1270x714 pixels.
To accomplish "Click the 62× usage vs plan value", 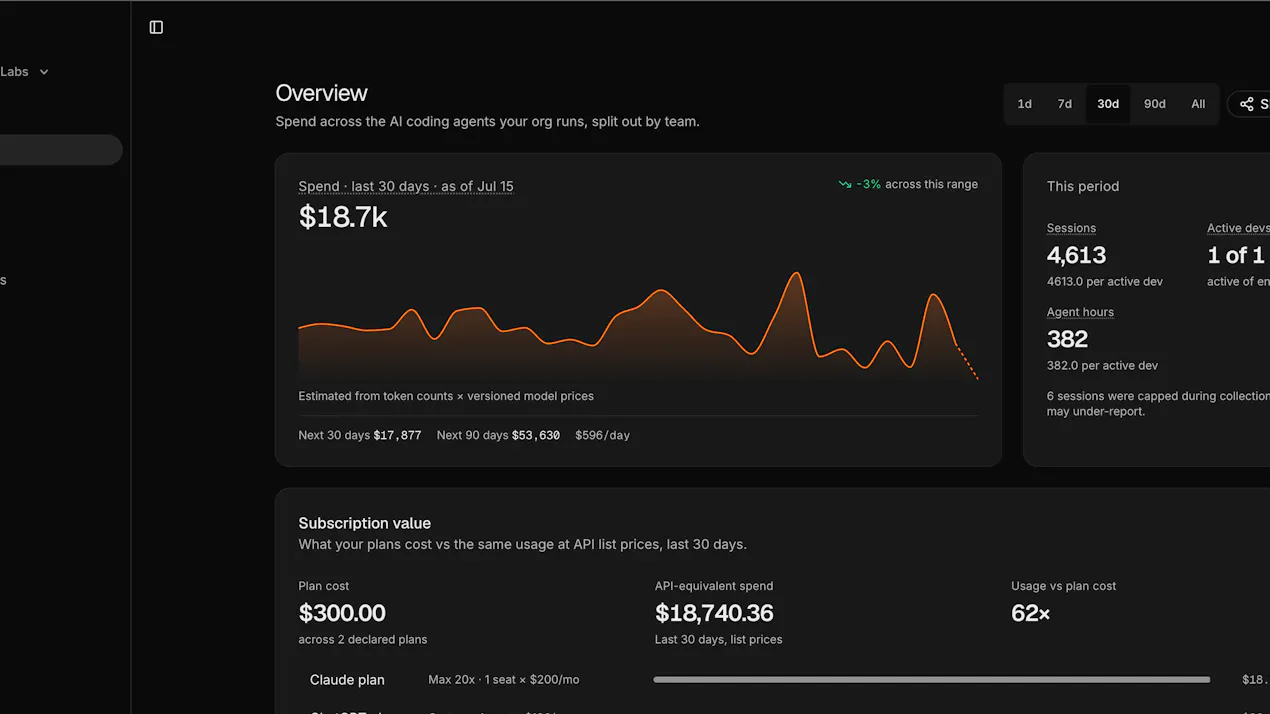I will pos(1031,613).
